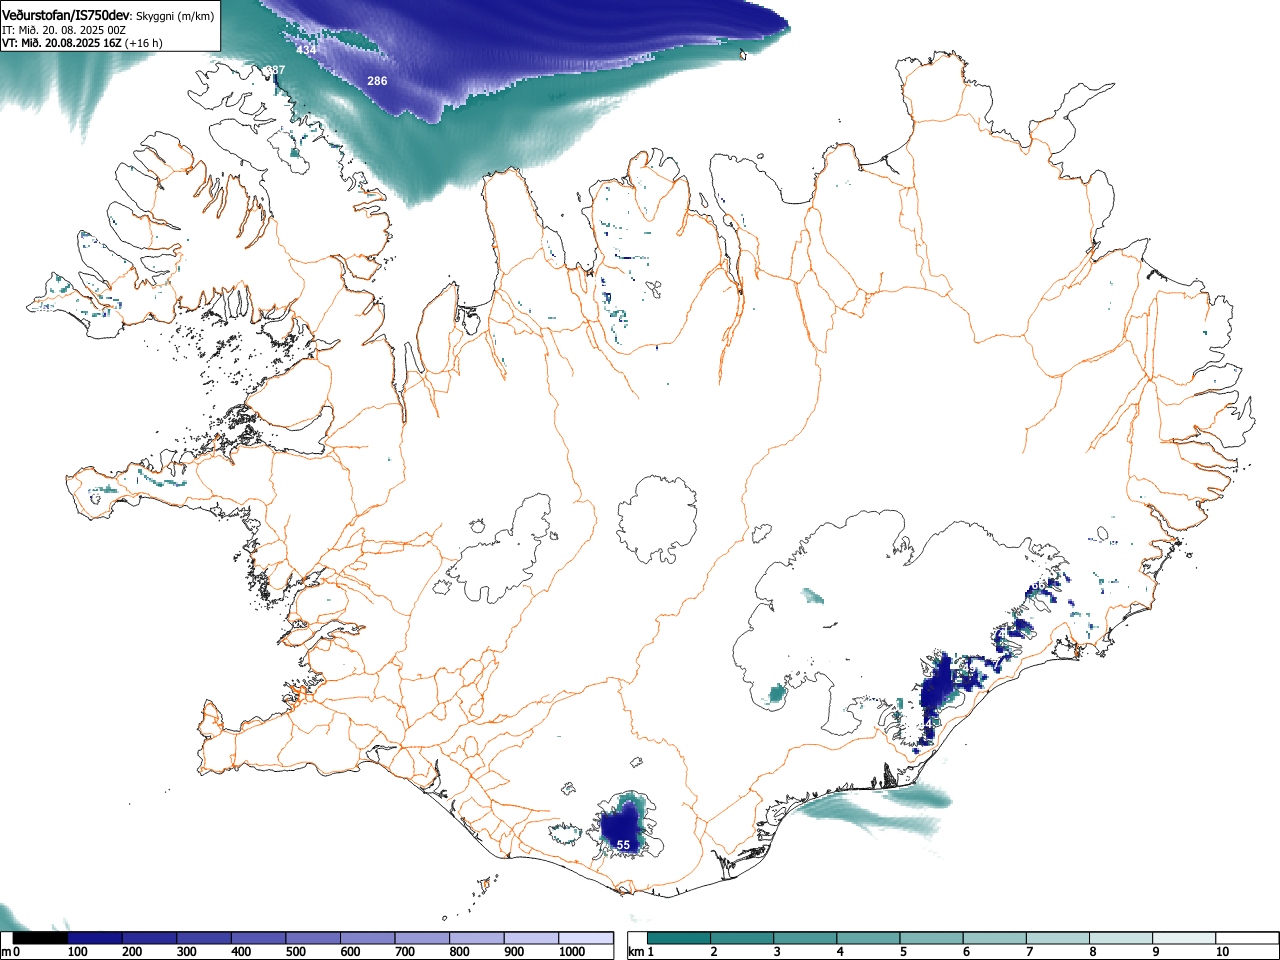1280x960 pixels.
Task: Pick the 800–900 m legend swatch
Action: point(477,938)
